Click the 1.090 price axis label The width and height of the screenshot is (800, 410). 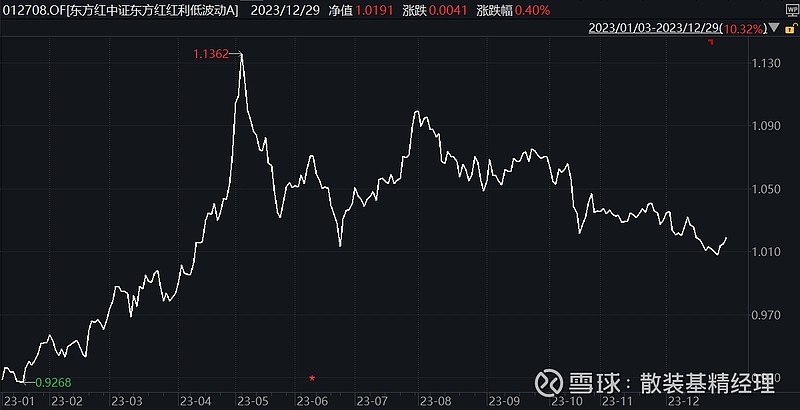point(766,125)
